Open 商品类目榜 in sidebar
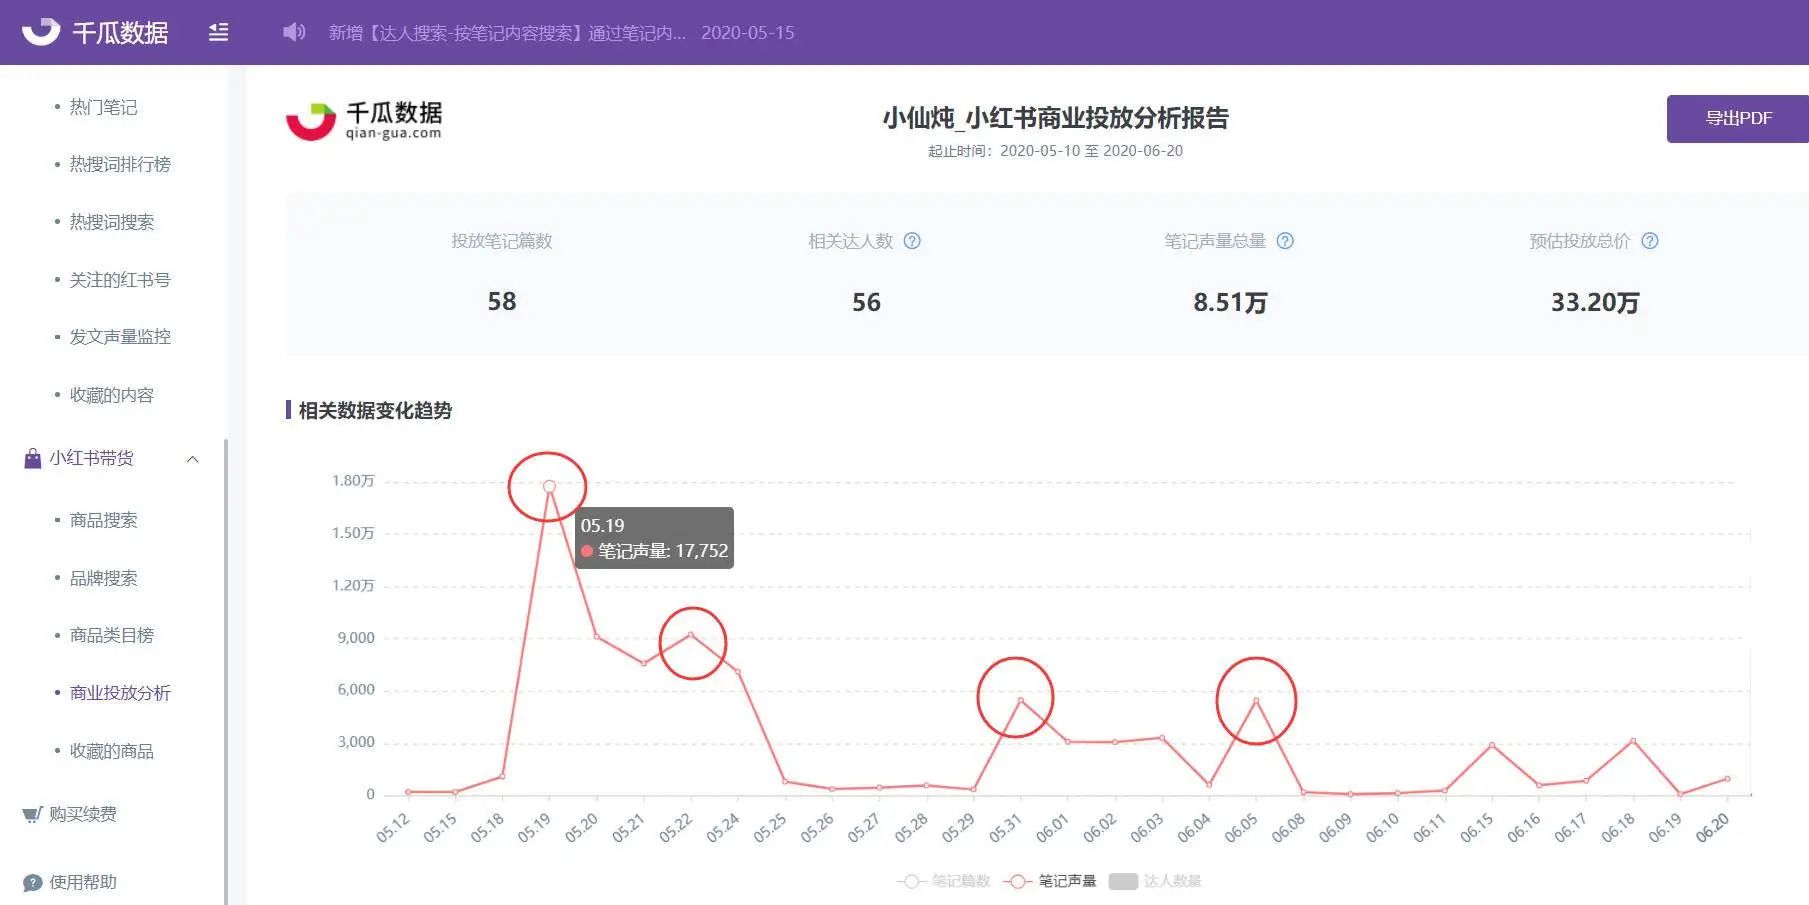This screenshot has height=905, width=1809. 112,635
